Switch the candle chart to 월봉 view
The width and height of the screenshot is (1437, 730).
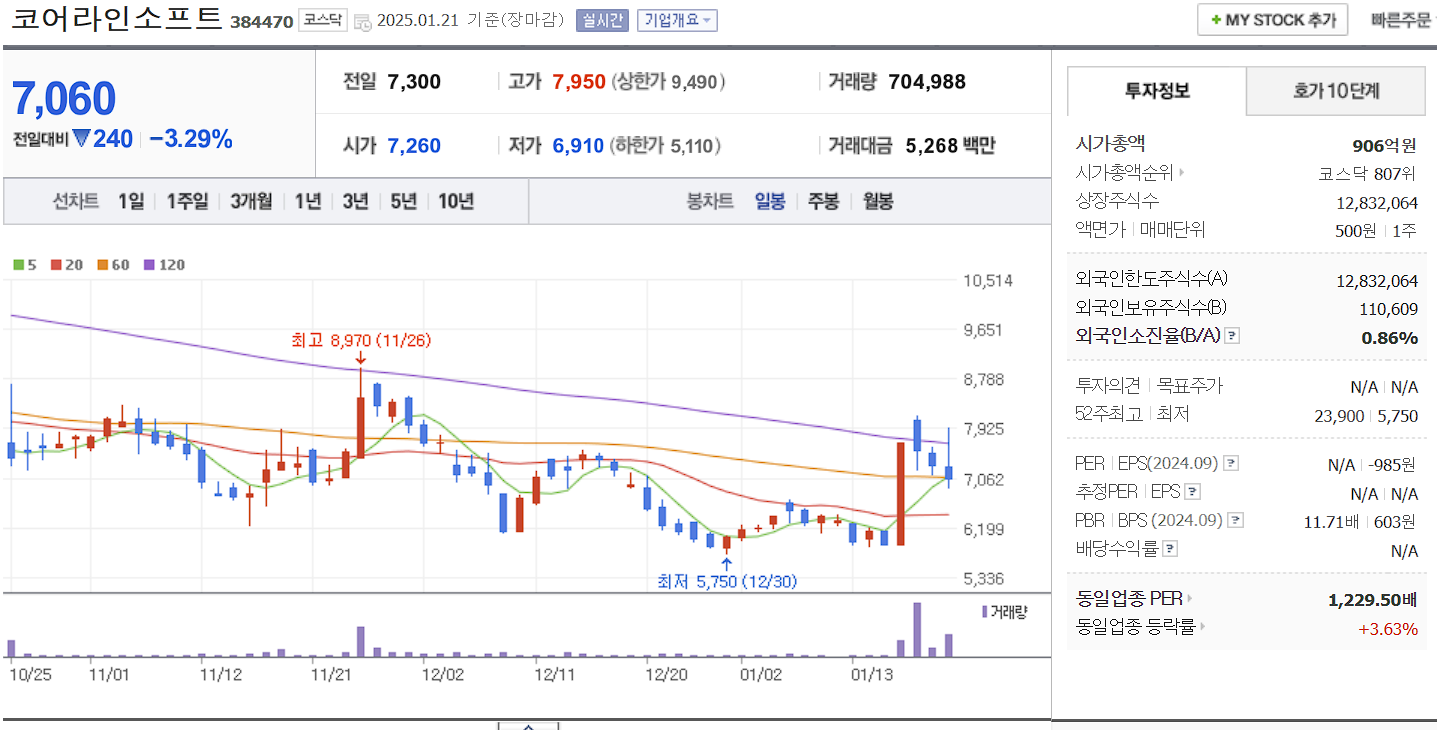tap(880, 201)
